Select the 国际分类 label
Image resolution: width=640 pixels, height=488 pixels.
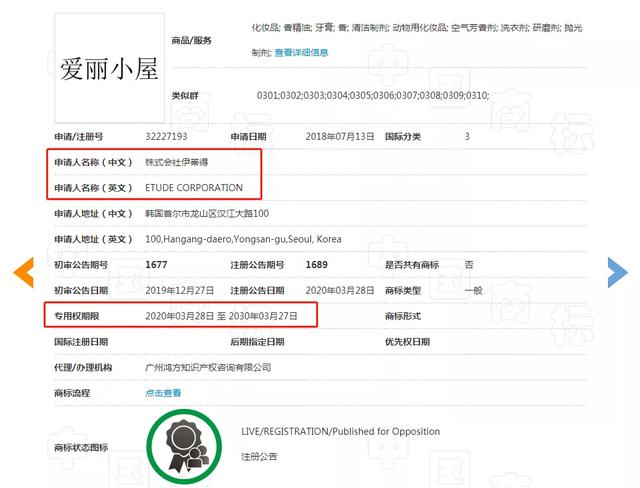coord(402,136)
